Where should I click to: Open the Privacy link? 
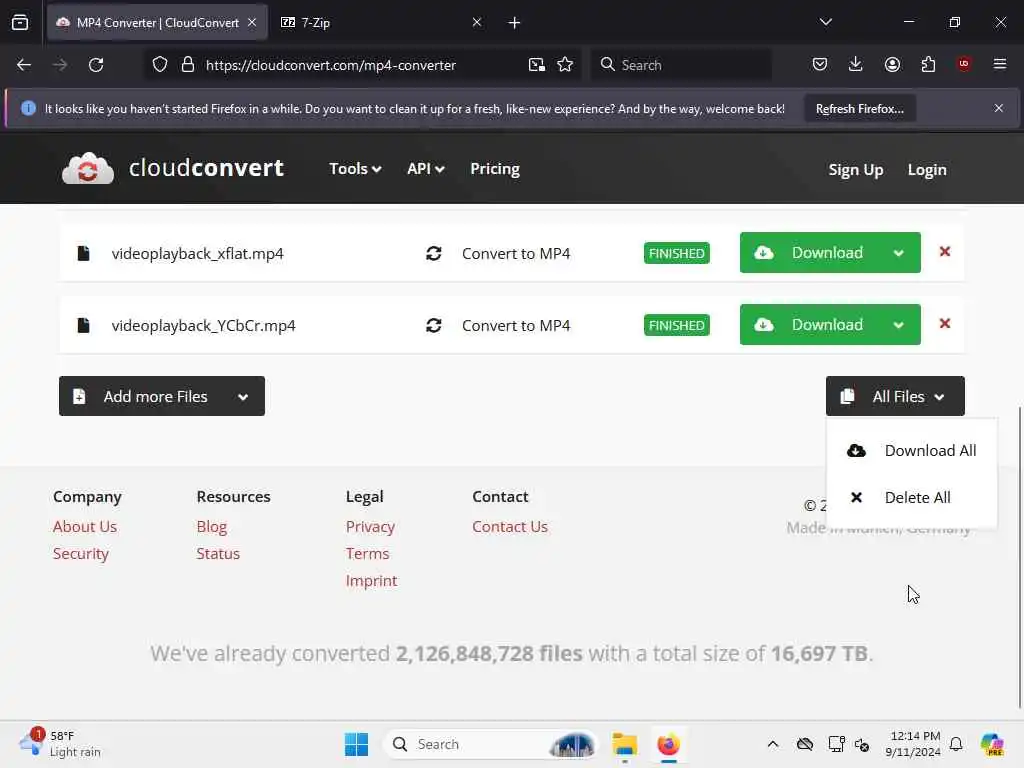(370, 527)
